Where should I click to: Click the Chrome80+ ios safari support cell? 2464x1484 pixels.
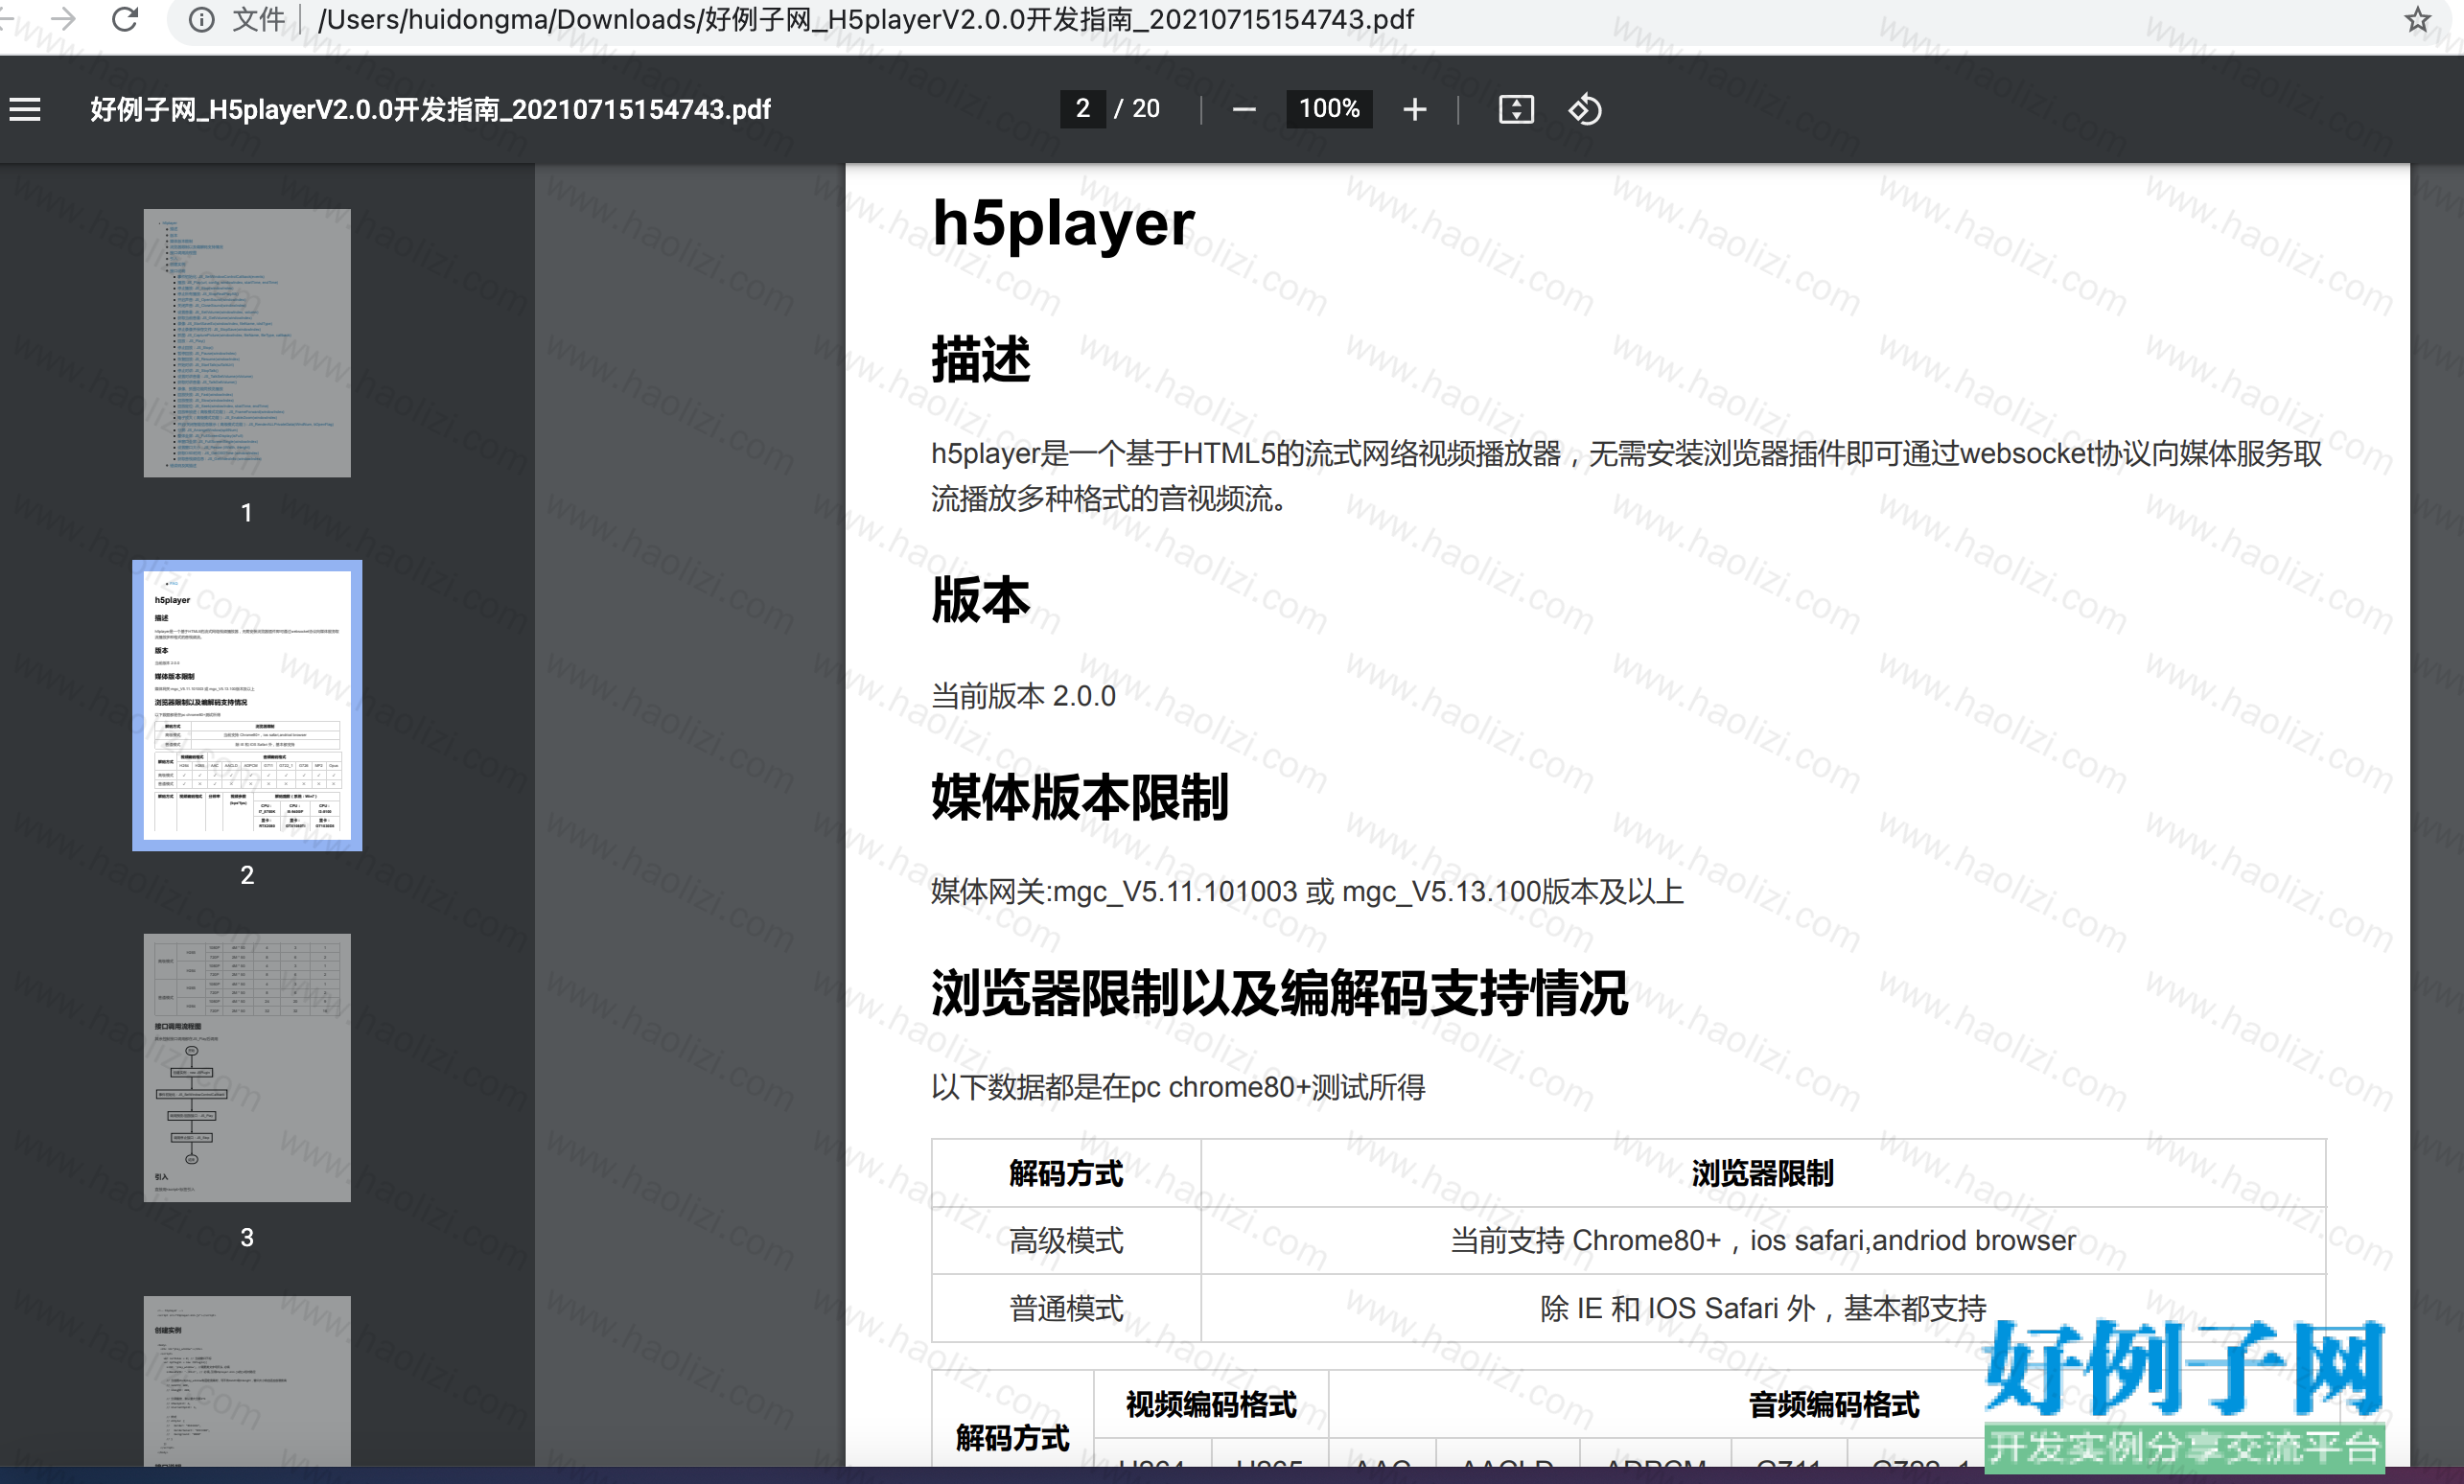(1763, 1240)
